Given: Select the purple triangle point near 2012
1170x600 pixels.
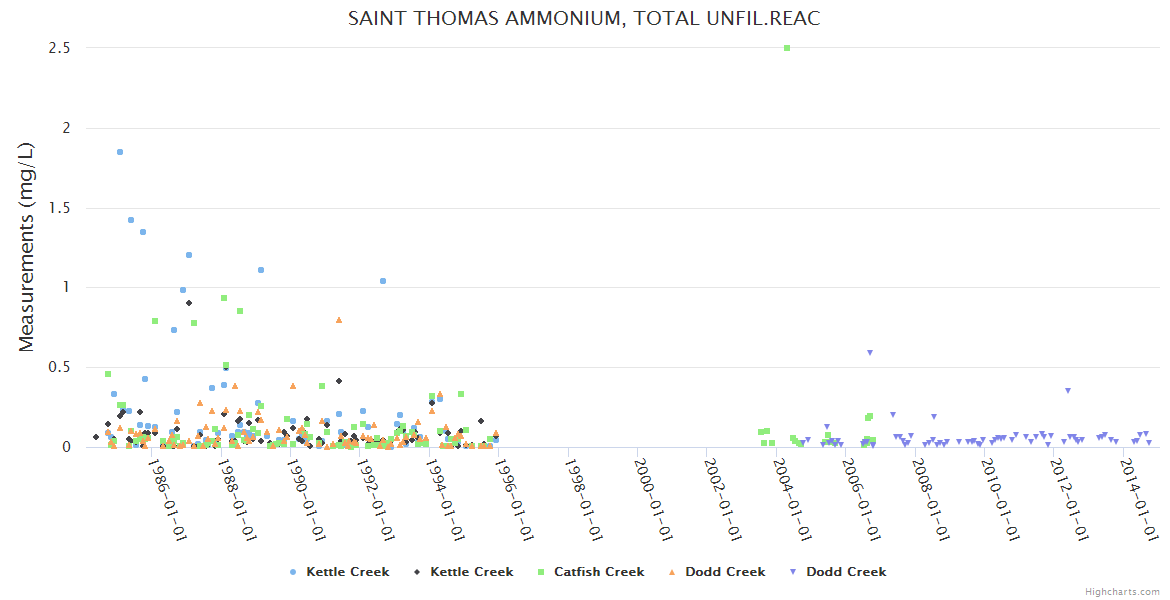Looking at the screenshot, I should coord(1068,390).
